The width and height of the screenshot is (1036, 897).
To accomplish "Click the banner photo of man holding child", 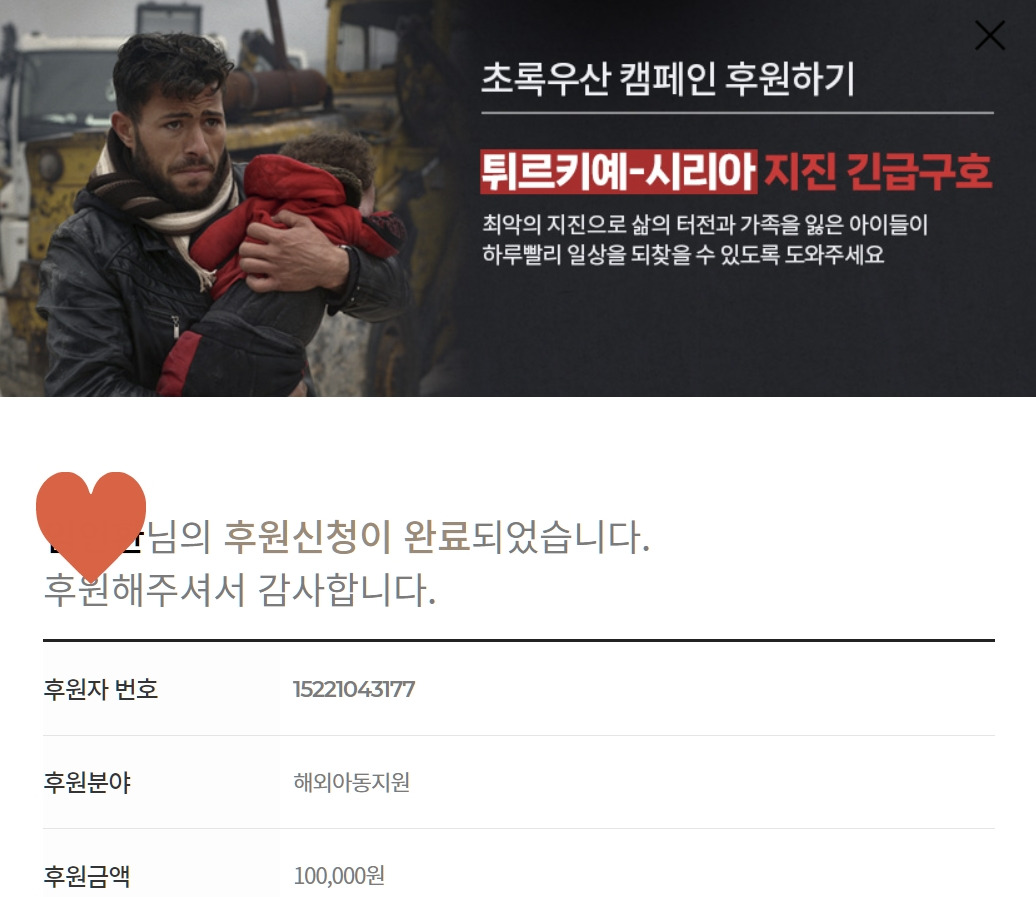I will [x=218, y=198].
